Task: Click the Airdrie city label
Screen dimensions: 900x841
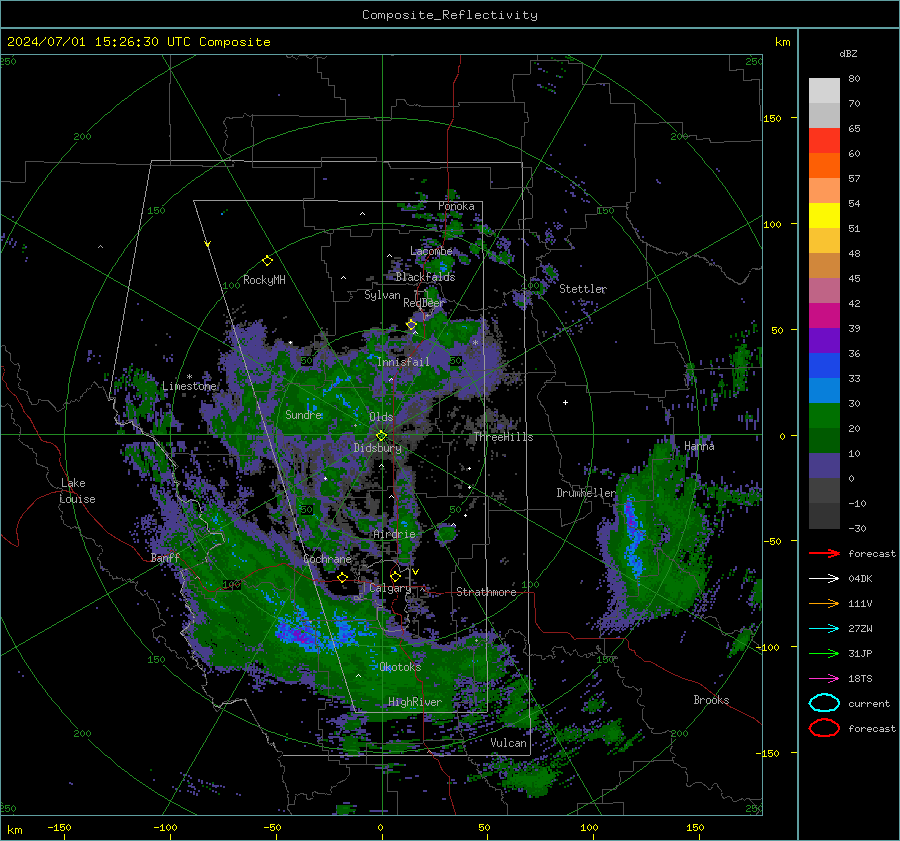Action: pyautogui.click(x=394, y=534)
